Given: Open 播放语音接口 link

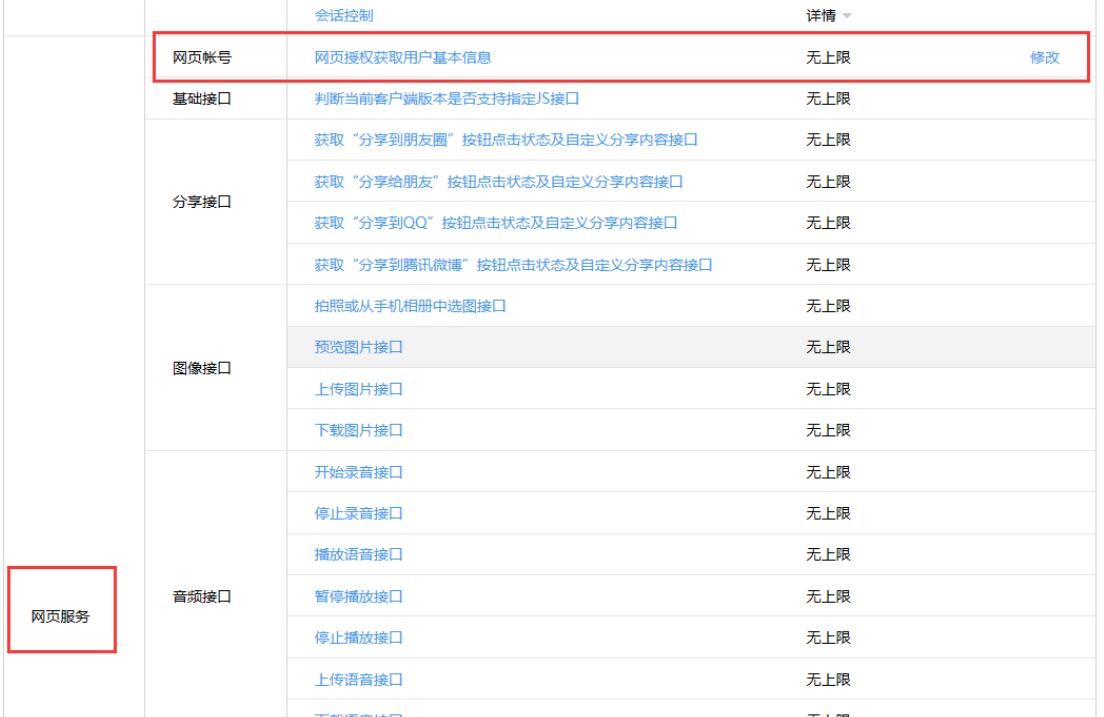Looking at the screenshot, I should [x=358, y=555].
